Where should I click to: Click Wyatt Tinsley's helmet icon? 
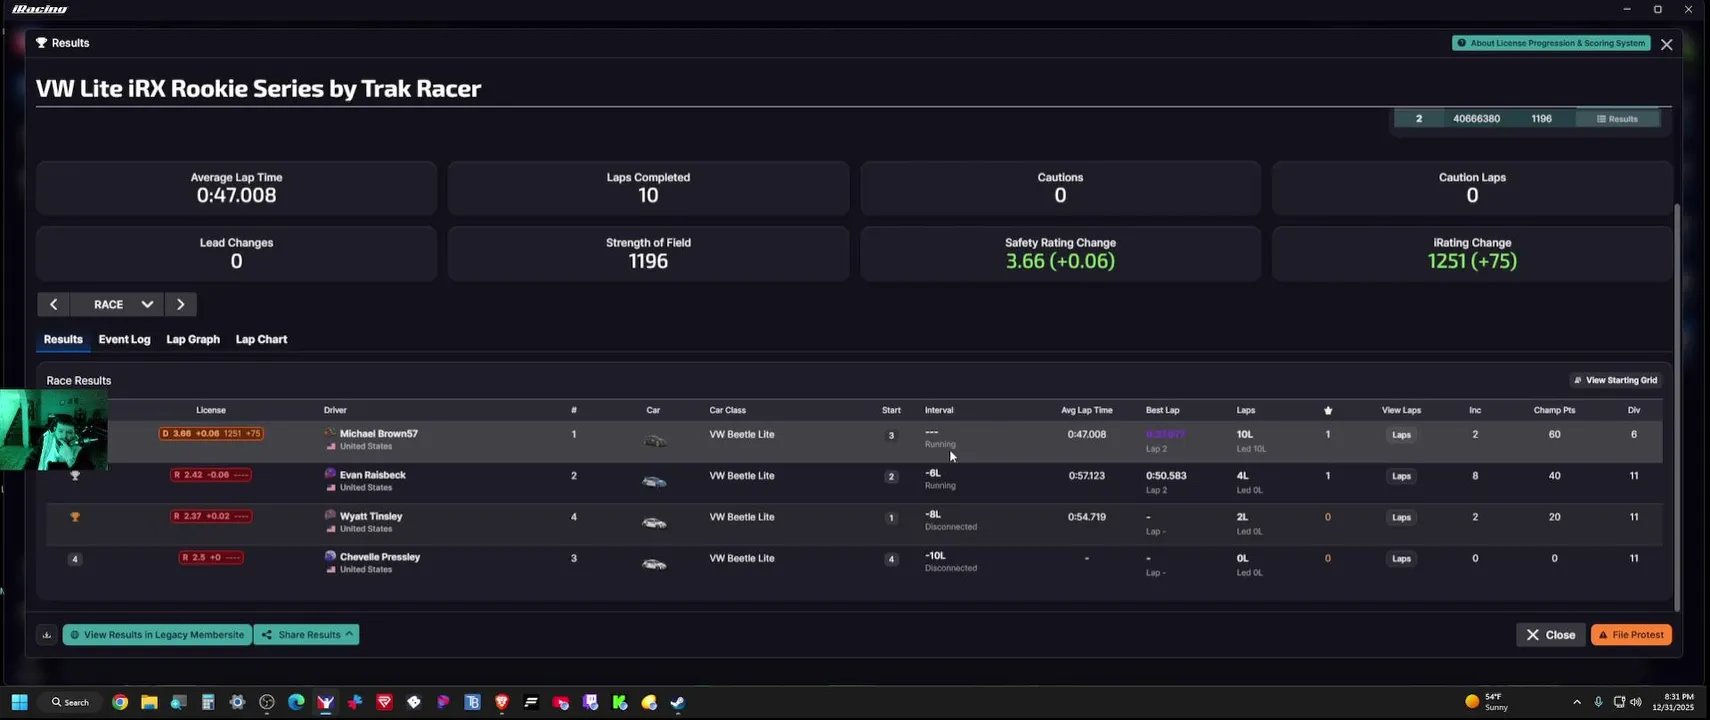330,515
